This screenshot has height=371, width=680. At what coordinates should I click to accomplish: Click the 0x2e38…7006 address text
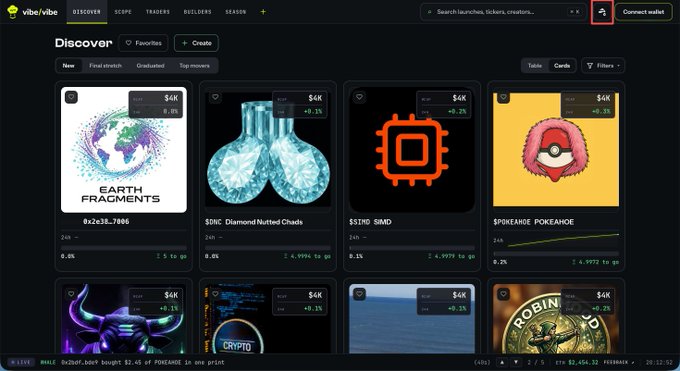106,221
